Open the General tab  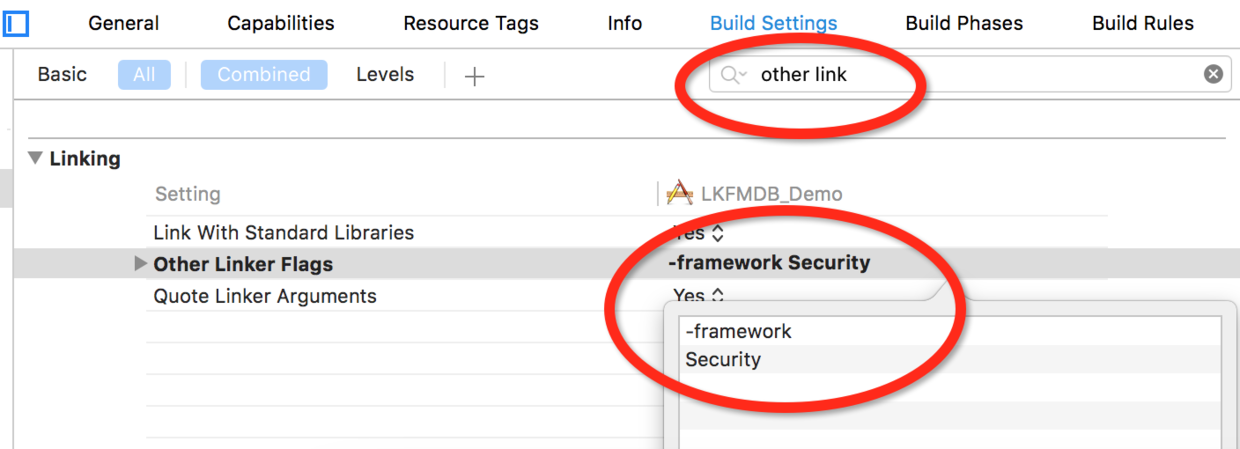[x=124, y=23]
